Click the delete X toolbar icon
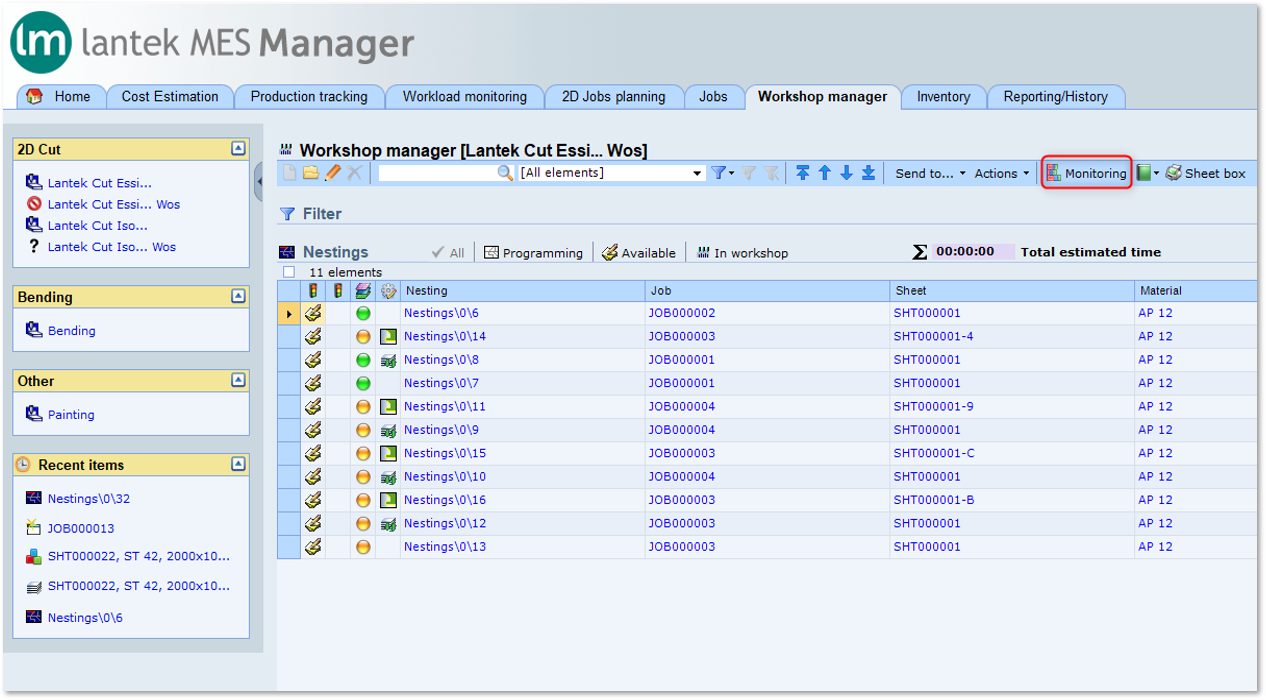This screenshot has width=1266, height=700. click(x=354, y=173)
